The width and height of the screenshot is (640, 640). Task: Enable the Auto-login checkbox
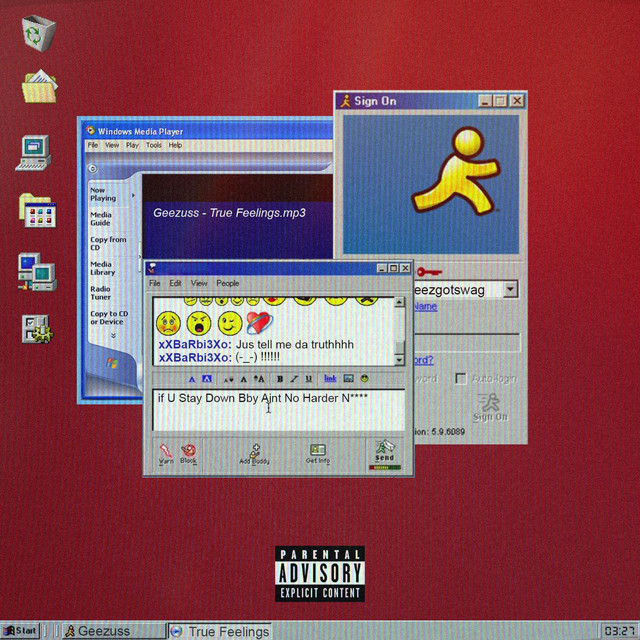[x=461, y=379]
